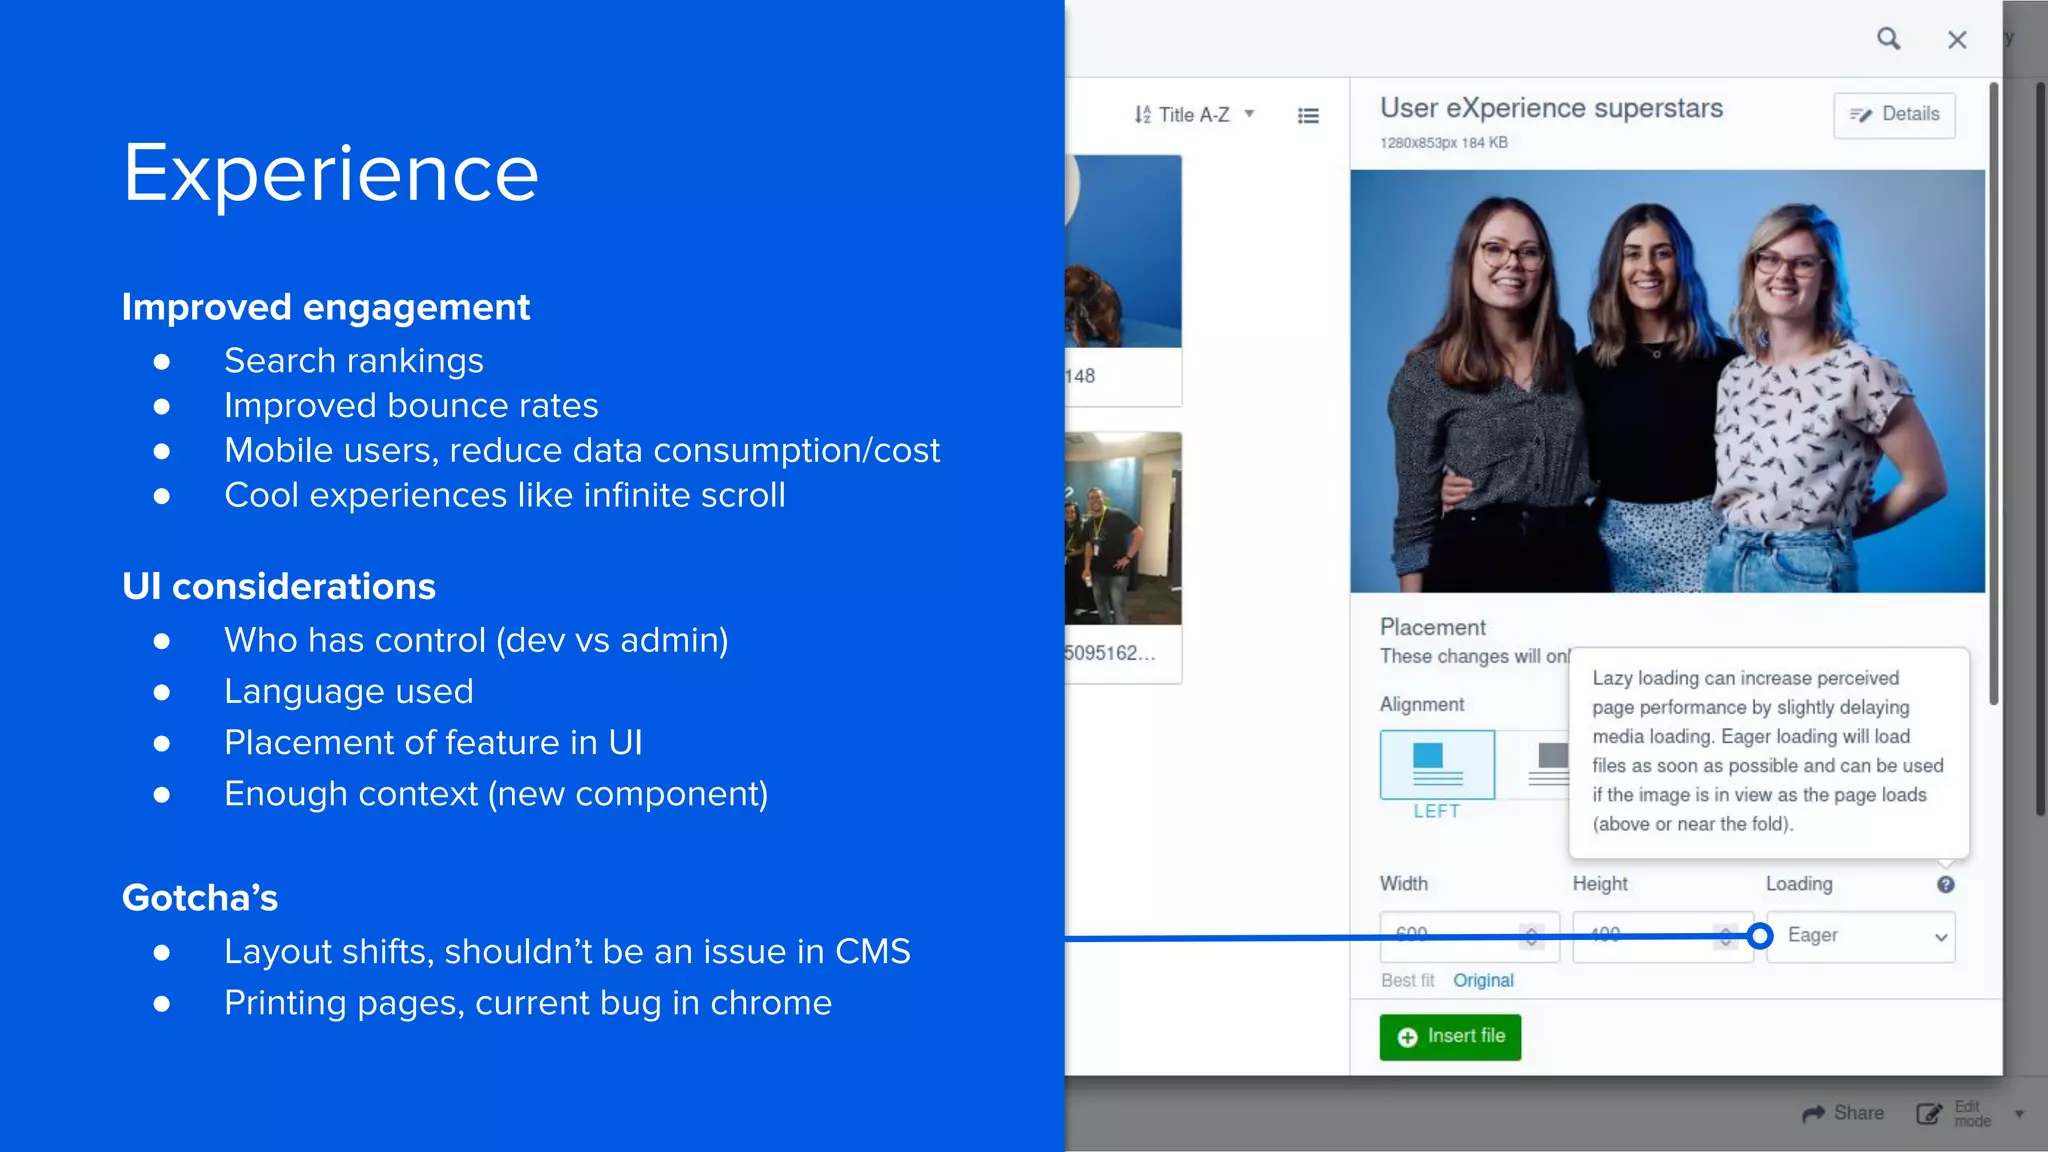The height and width of the screenshot is (1152, 2048).
Task: Close the file selection dialog
Action: point(1957,40)
